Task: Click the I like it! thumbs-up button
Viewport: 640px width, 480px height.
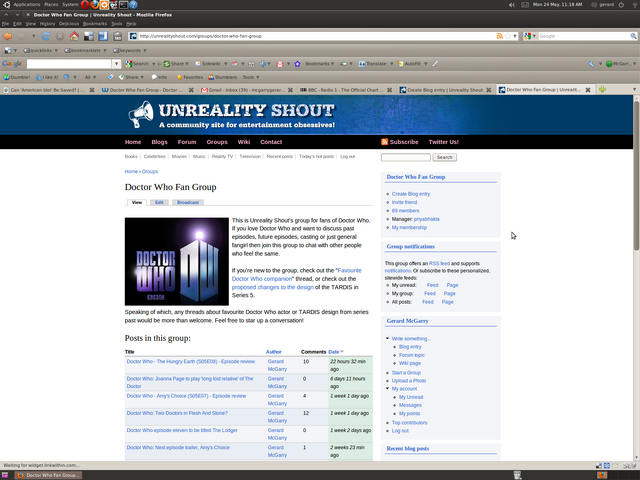Action: (47, 77)
